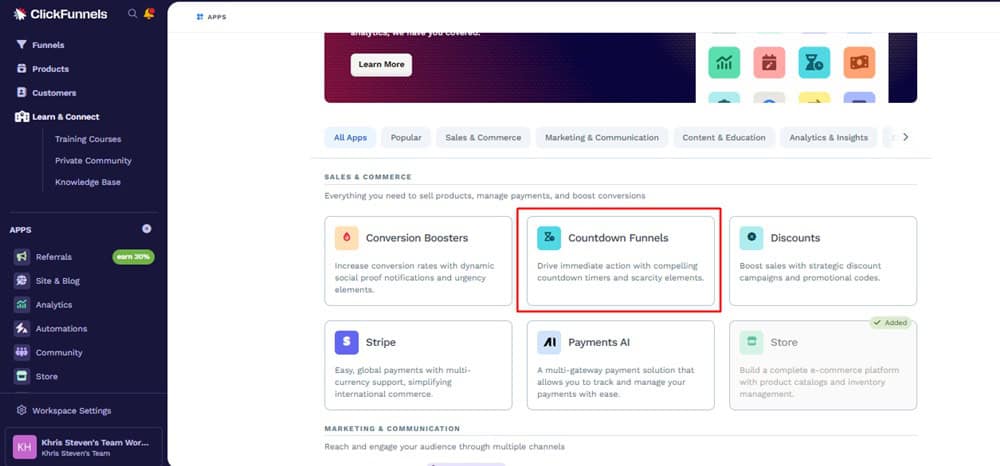Click the Automations label
The height and width of the screenshot is (466, 1000).
coord(61,329)
